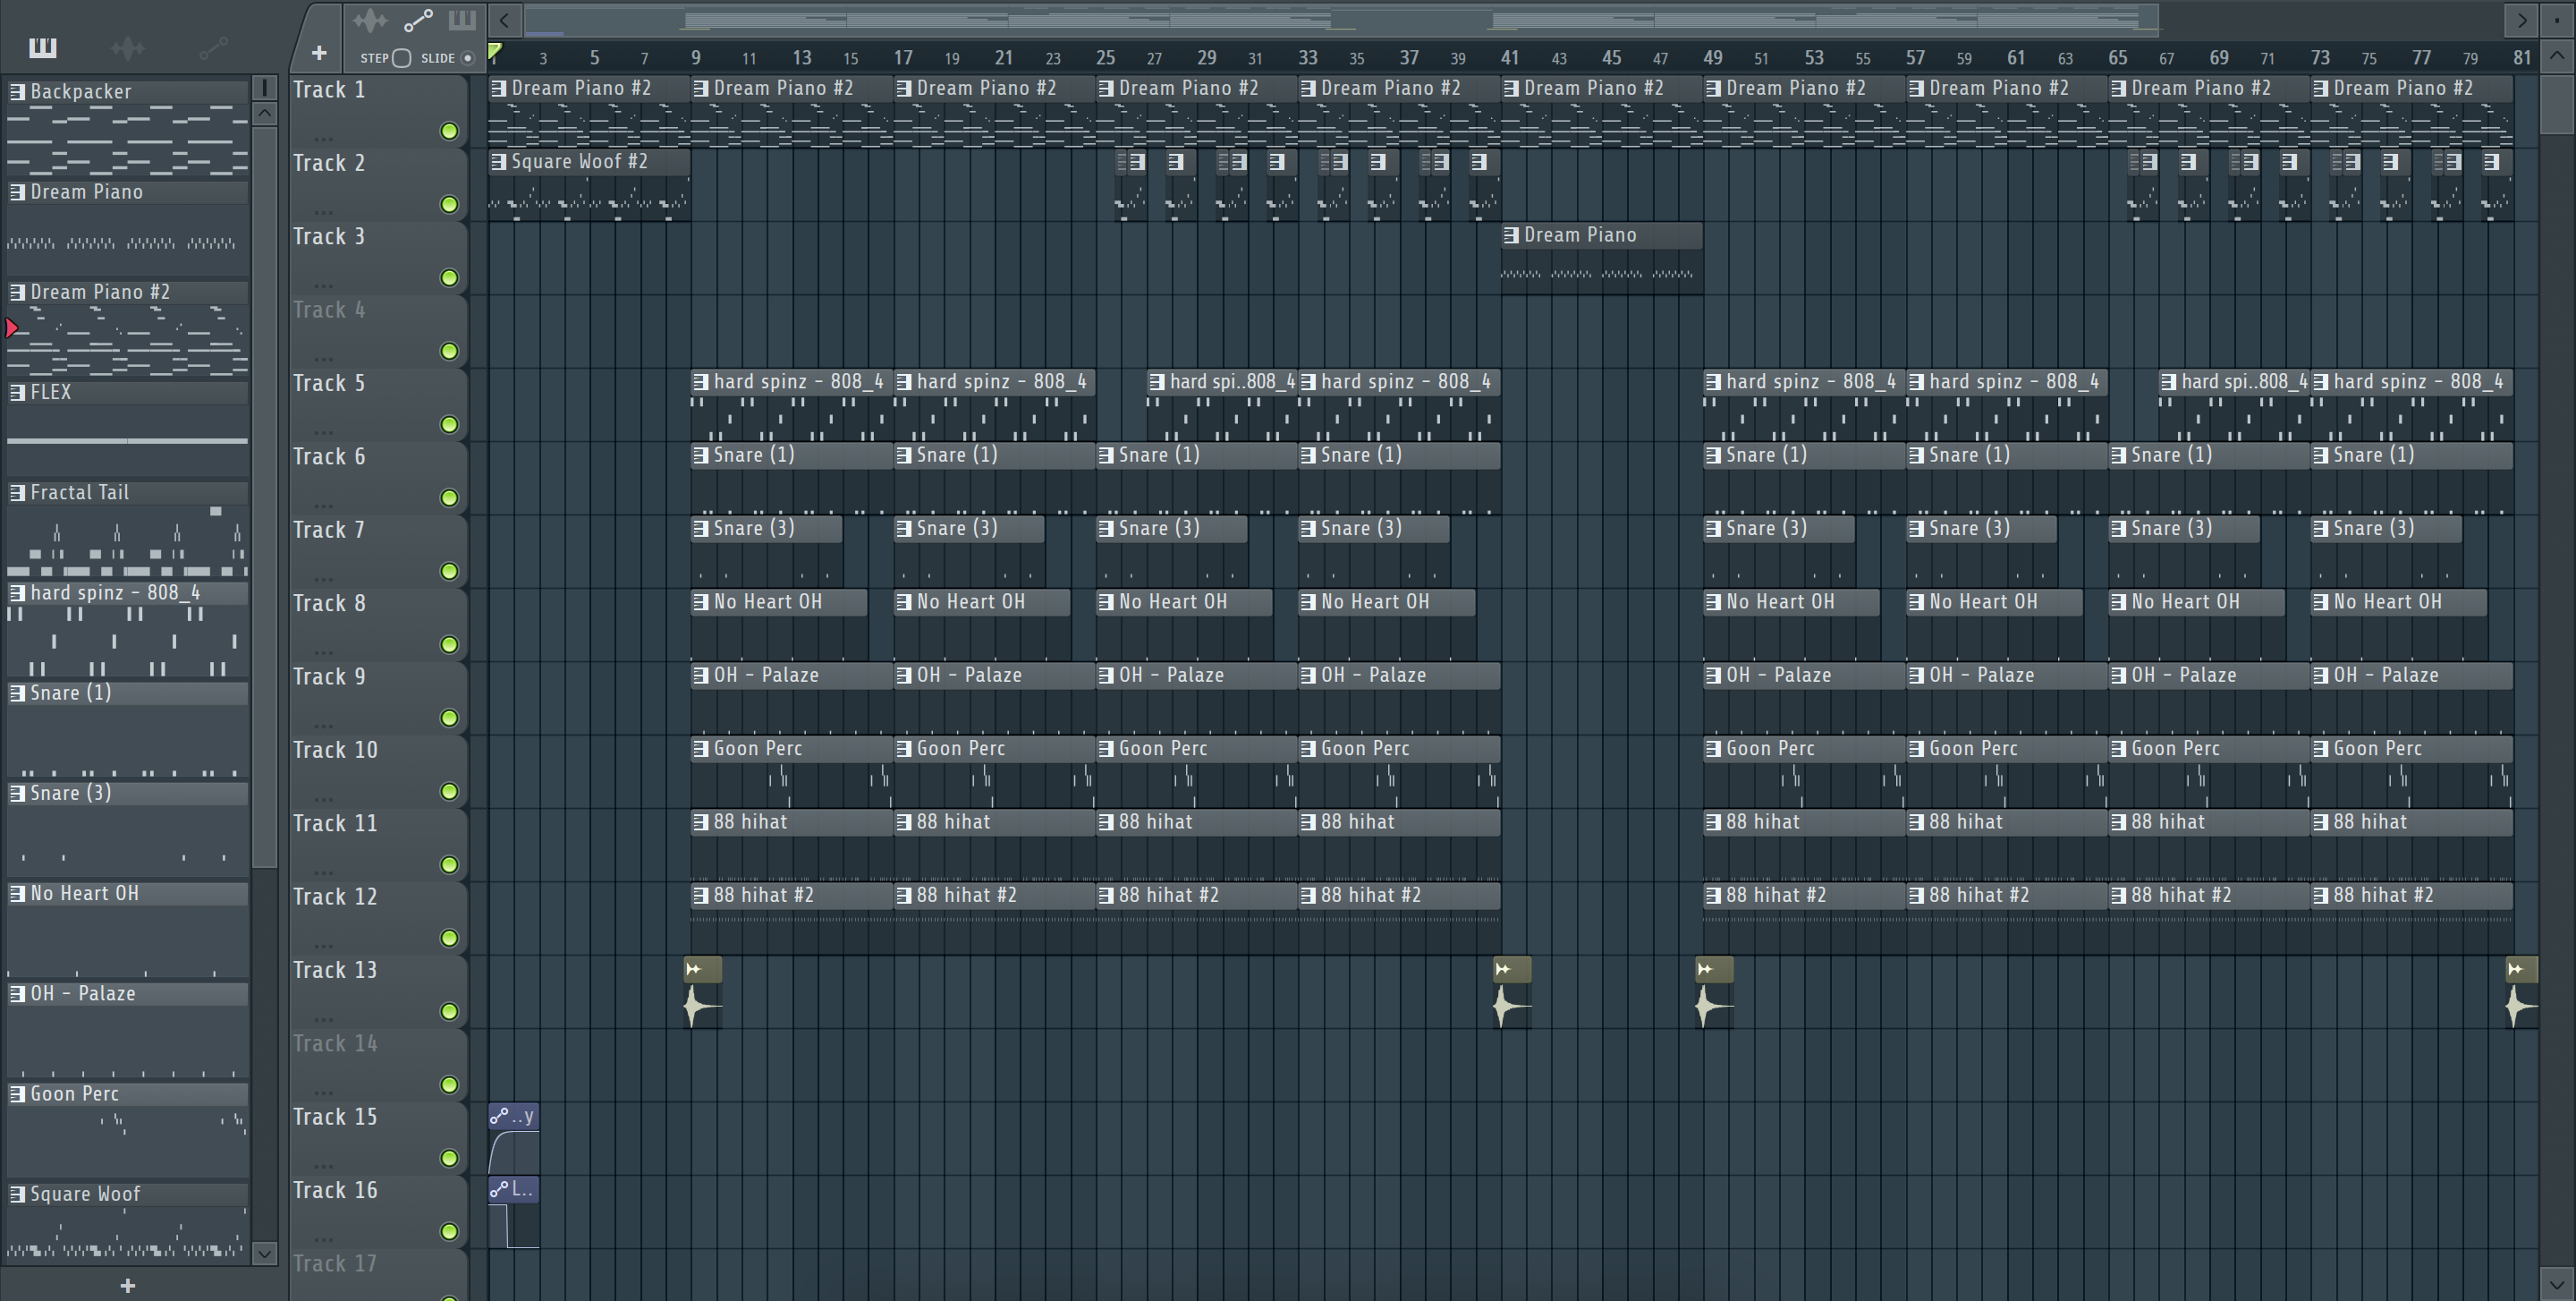Click the up arrow of the playlist vertical scrollbar
This screenshot has width=2576, height=1301.
[x=2556, y=55]
